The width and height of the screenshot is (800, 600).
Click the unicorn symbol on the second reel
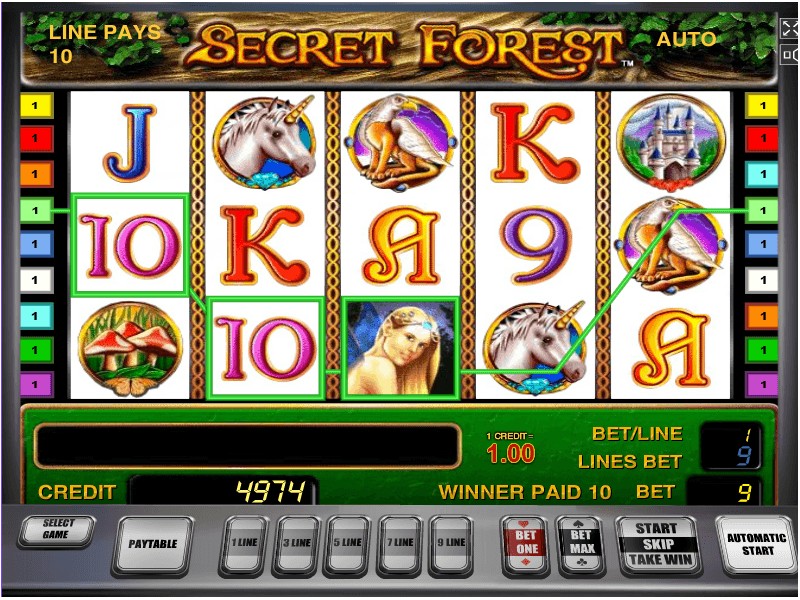(265, 142)
